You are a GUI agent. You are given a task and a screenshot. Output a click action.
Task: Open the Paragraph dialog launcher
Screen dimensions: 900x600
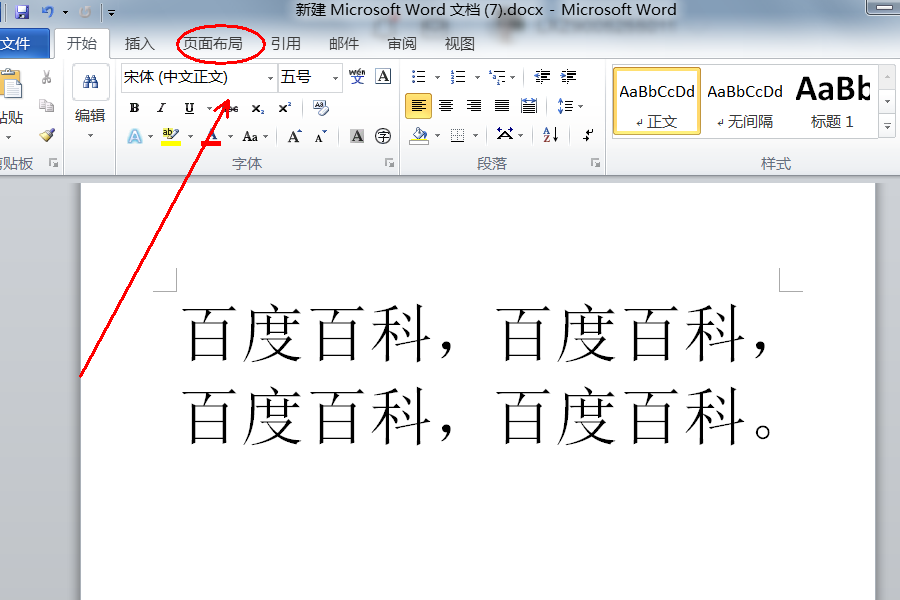596,164
